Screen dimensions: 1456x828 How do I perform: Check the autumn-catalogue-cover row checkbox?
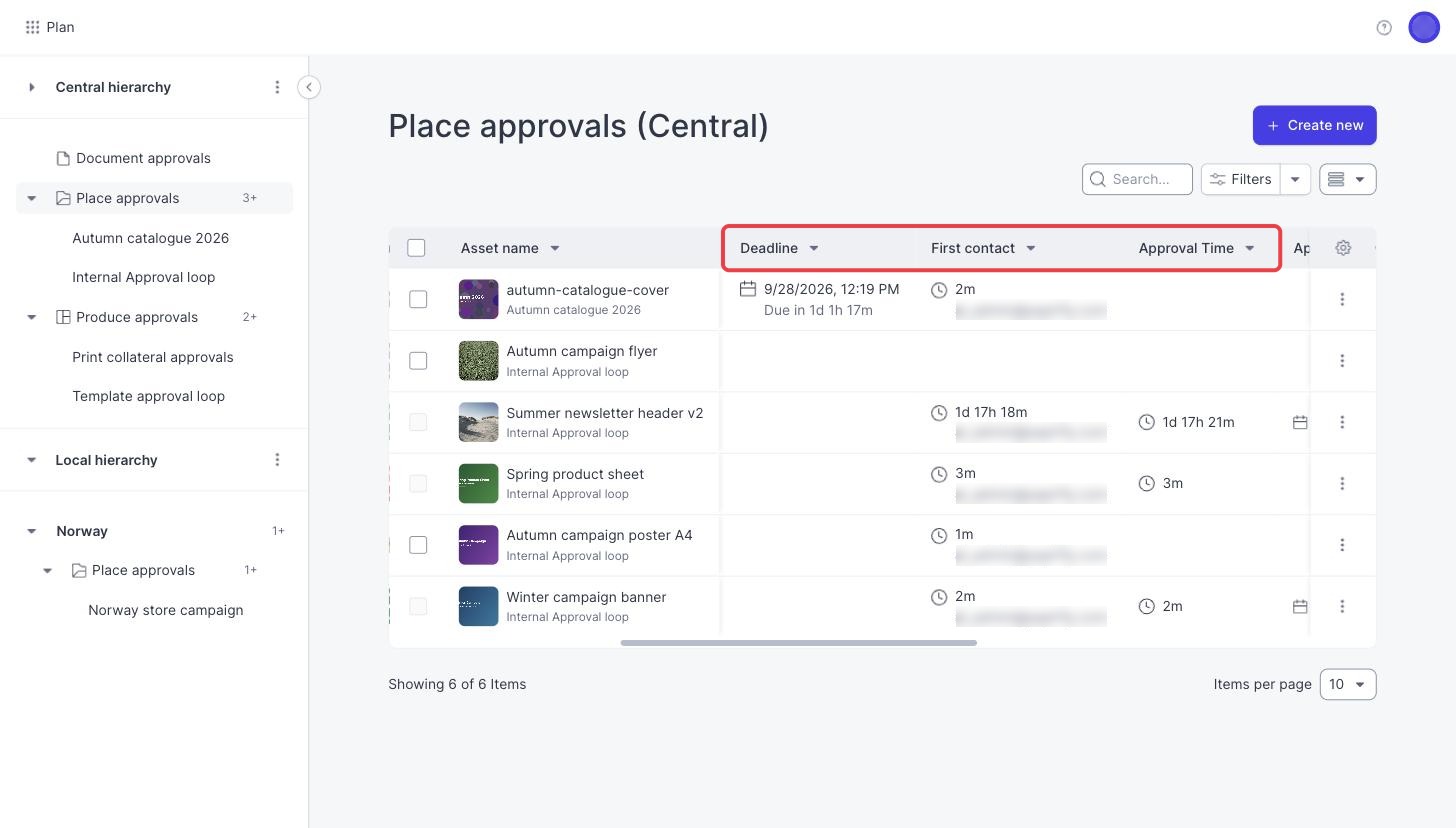point(418,299)
